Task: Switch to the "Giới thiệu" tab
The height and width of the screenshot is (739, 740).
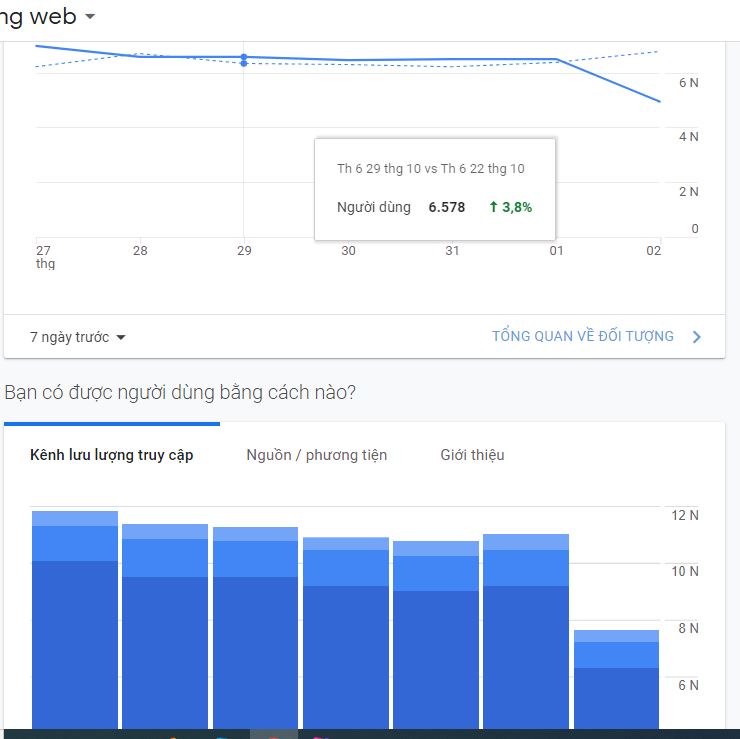Action: point(472,455)
